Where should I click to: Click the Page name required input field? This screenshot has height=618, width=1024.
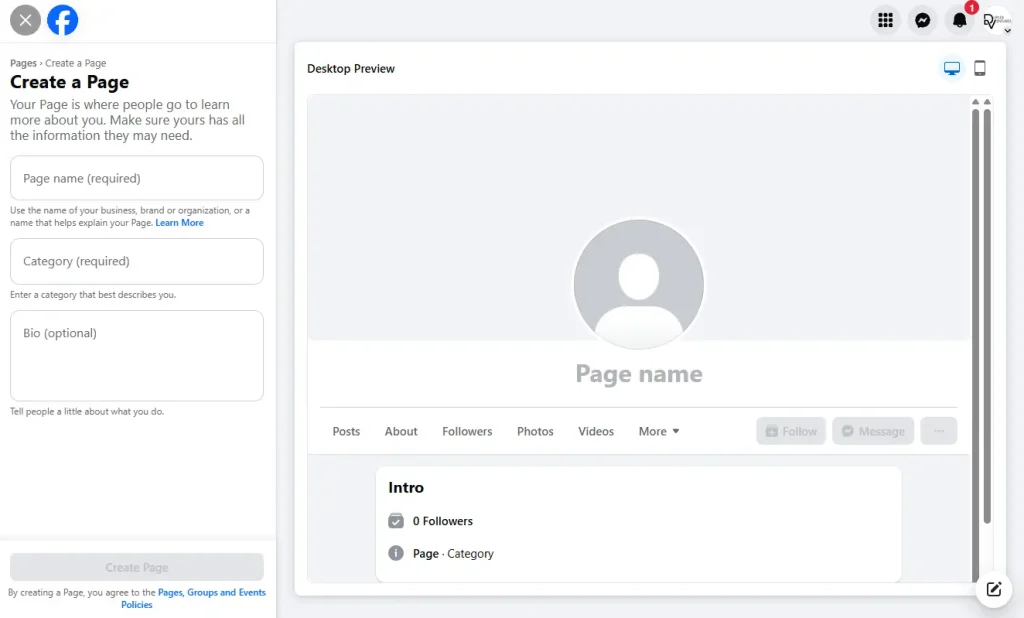[136, 177]
